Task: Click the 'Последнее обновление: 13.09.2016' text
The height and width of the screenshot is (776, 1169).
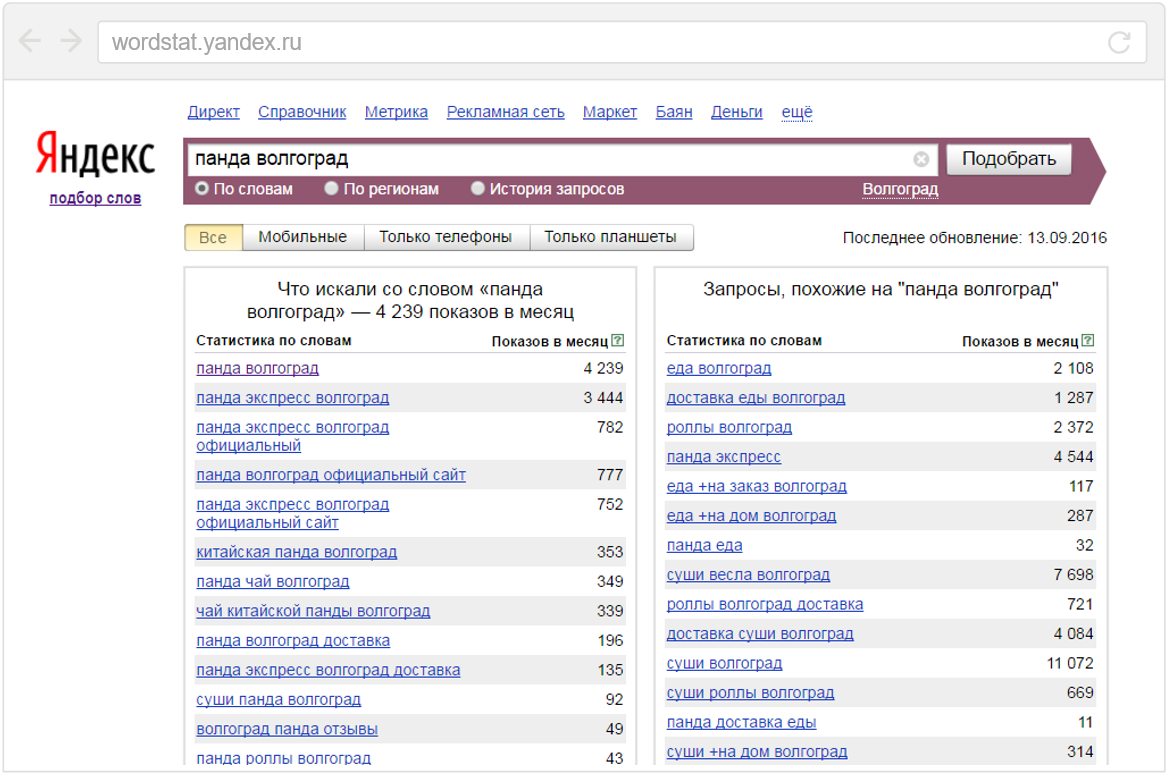Action: tap(974, 238)
